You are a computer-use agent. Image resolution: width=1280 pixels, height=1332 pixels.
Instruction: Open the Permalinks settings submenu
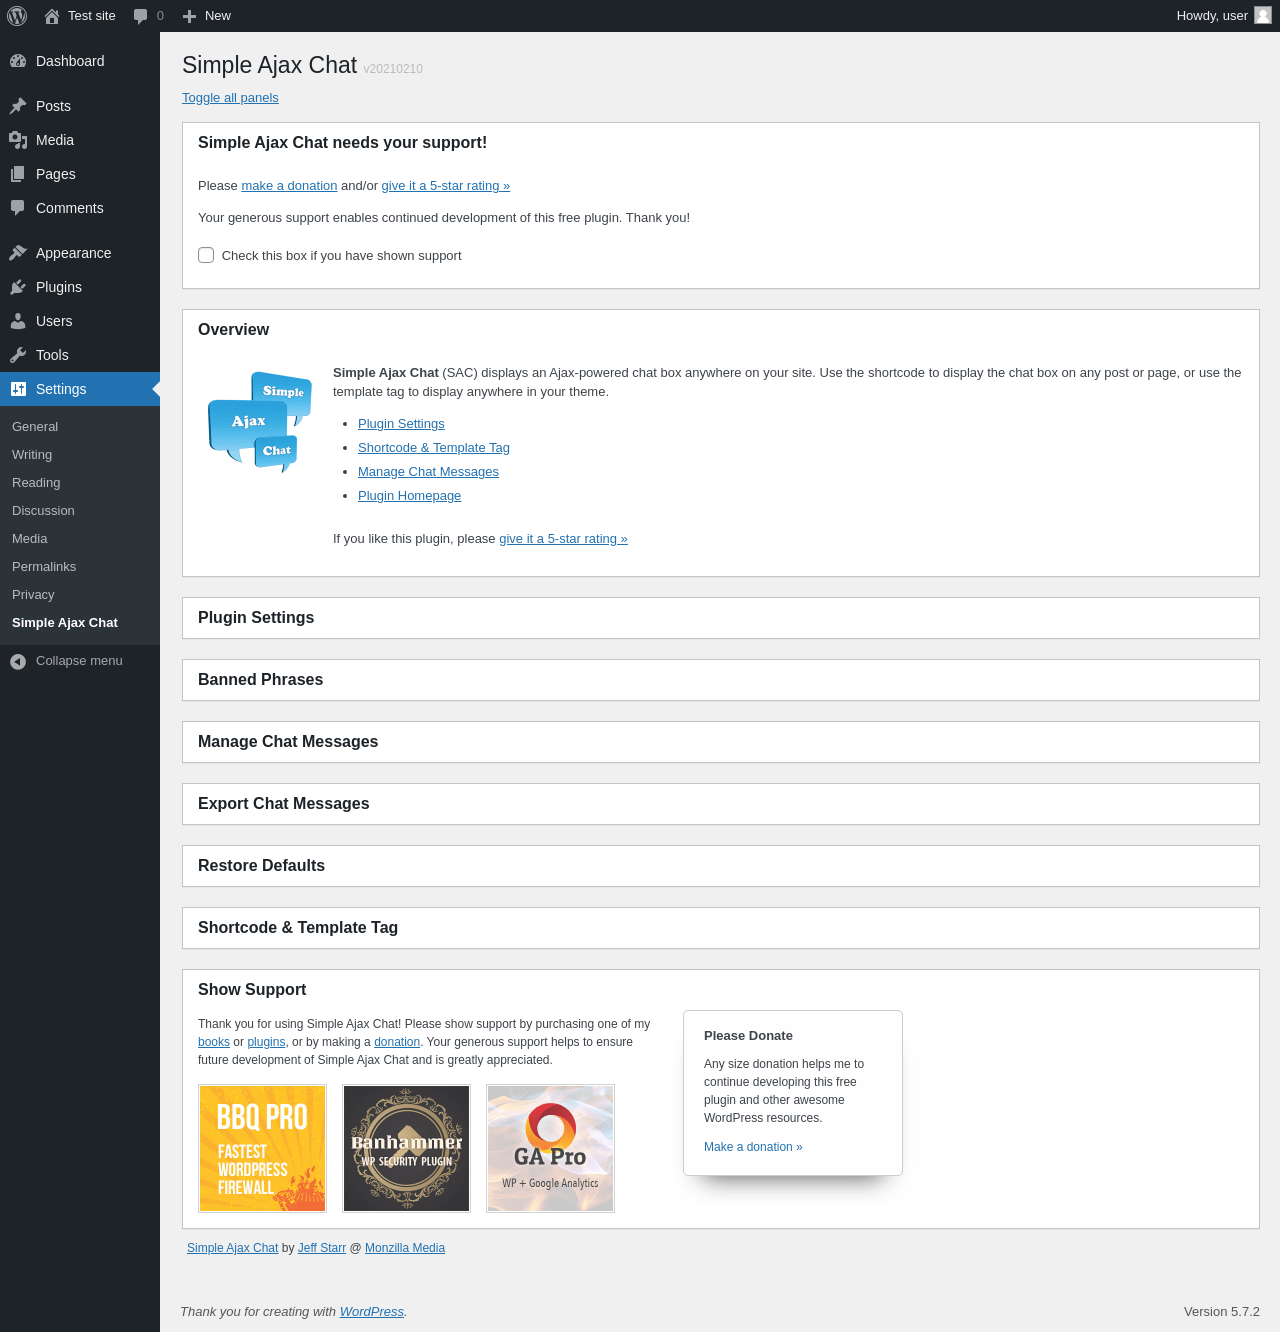pos(80,567)
